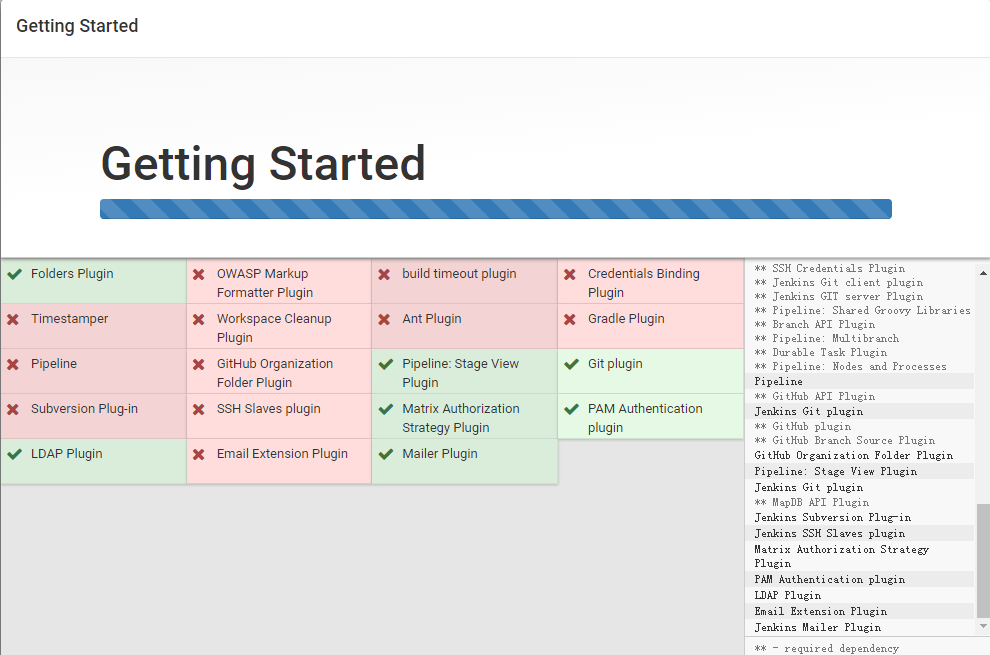Click the green checkmark beside Git plugin tile

tap(571, 364)
